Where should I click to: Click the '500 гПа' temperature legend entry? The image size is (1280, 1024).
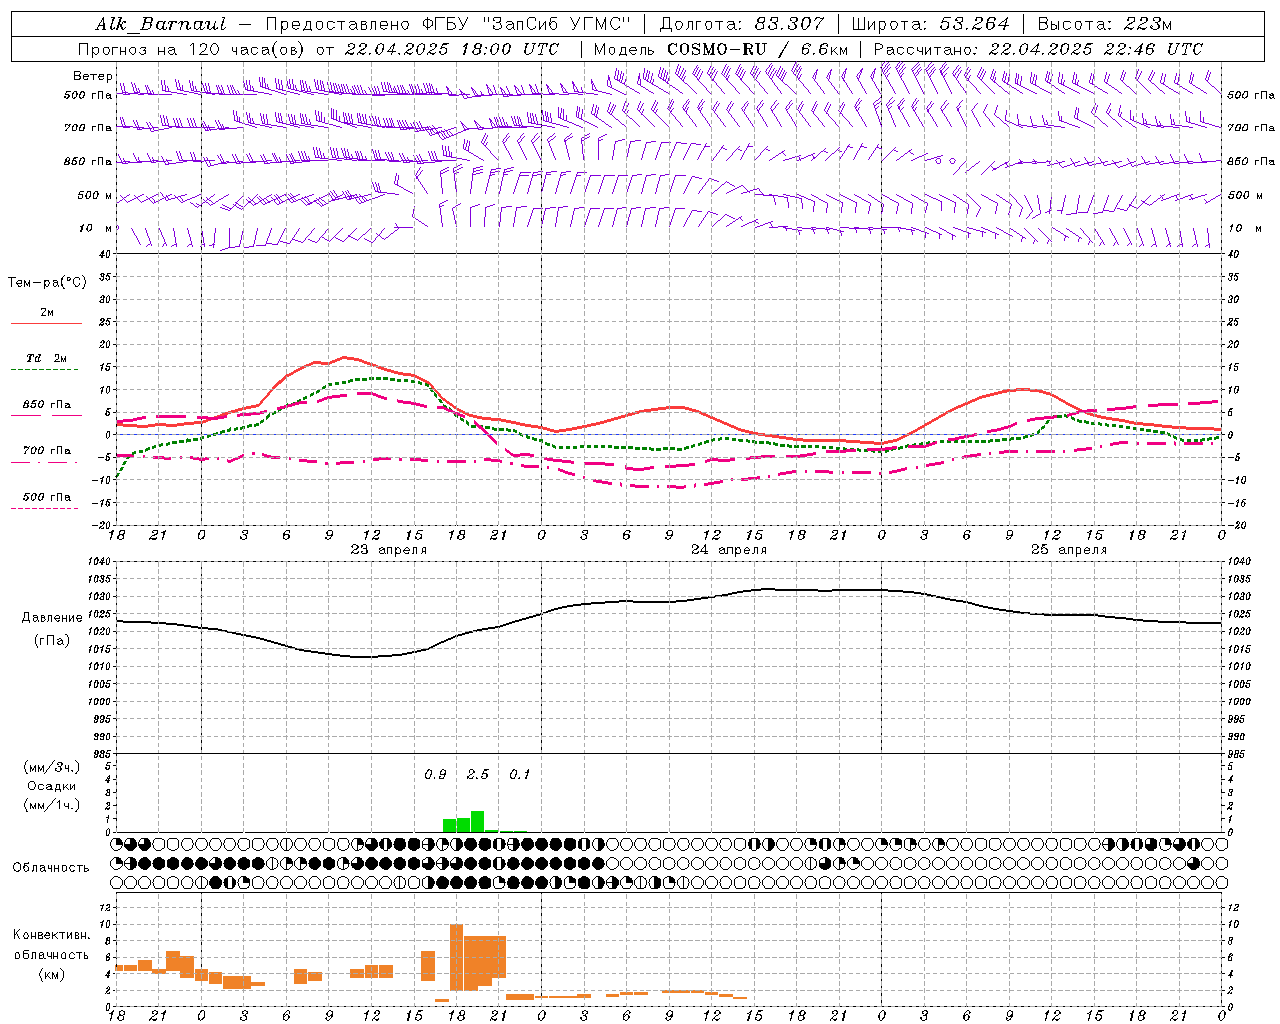coord(46,496)
